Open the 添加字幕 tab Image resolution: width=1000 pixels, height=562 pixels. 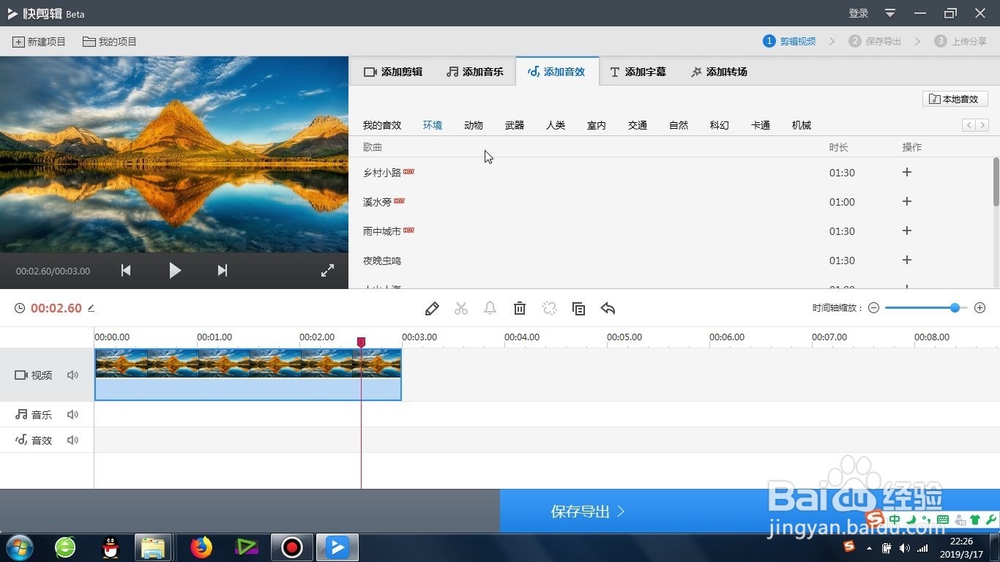click(x=638, y=71)
